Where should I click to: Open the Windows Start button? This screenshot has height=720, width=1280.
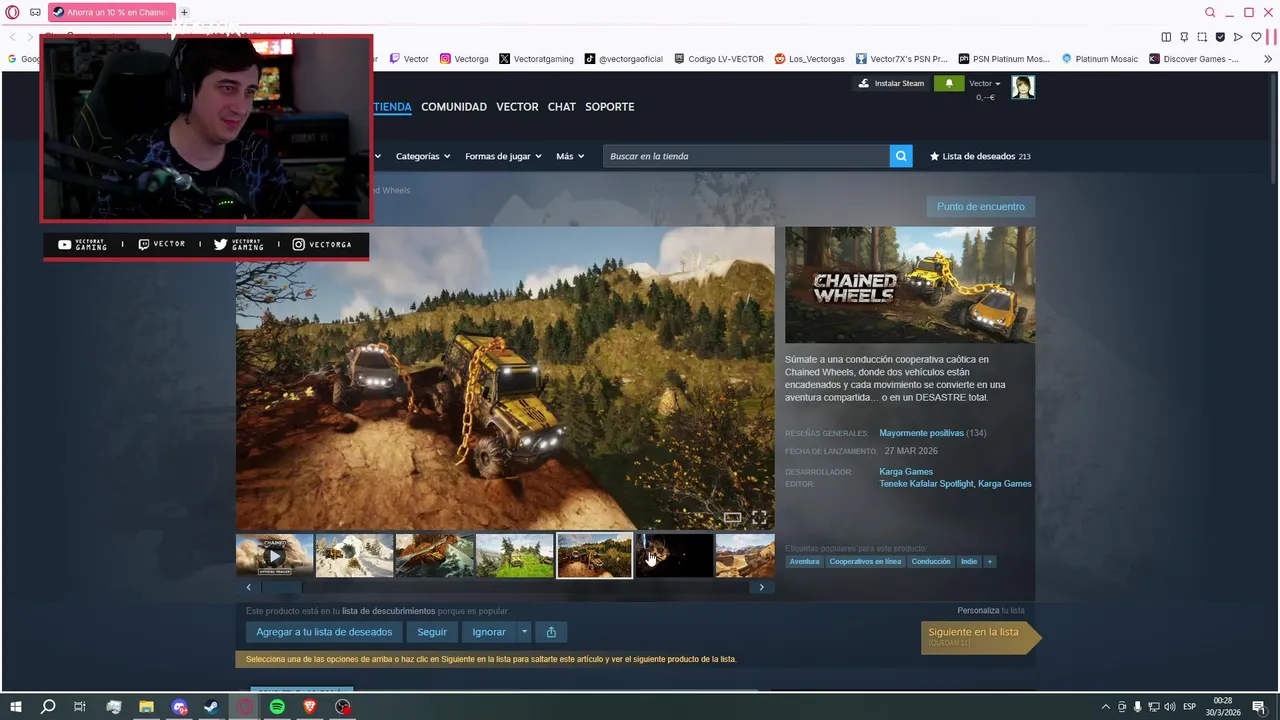[x=15, y=707]
